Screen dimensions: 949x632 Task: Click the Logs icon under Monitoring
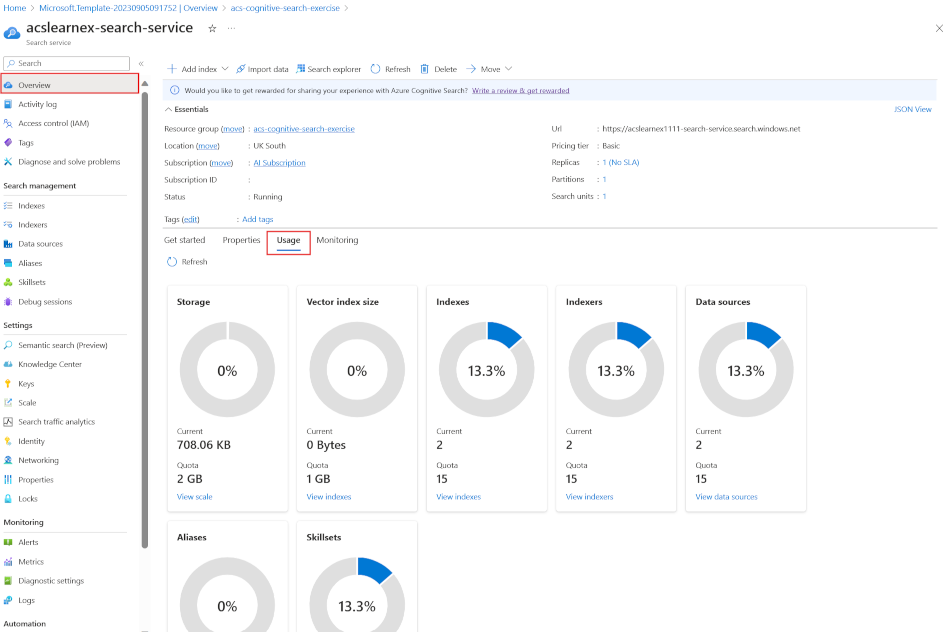(x=8, y=600)
